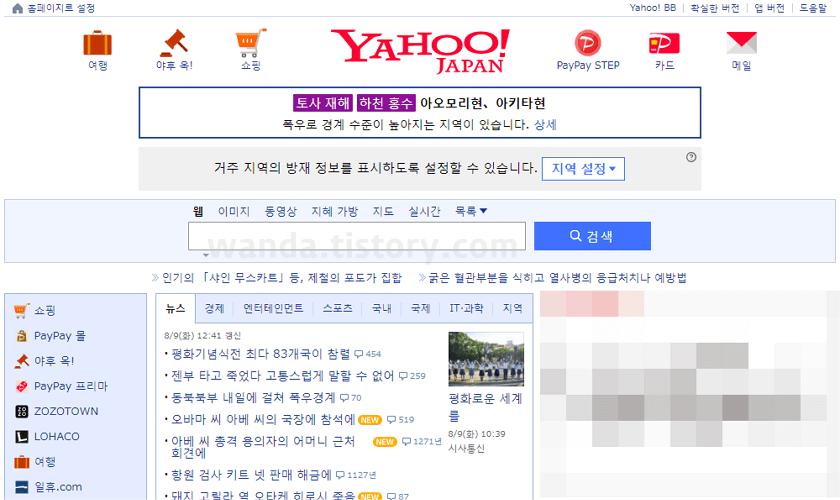840x500 pixels.
Task: Switch to the 스포츠 news tab
Action: coord(337,308)
